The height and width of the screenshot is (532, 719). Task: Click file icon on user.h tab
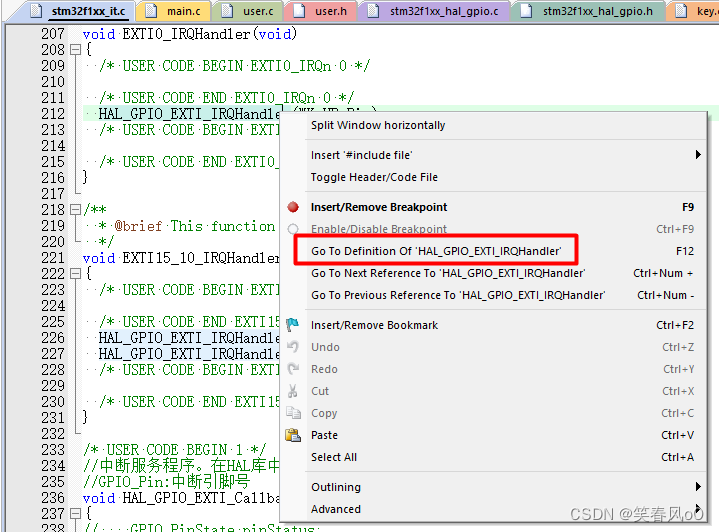tap(299, 11)
